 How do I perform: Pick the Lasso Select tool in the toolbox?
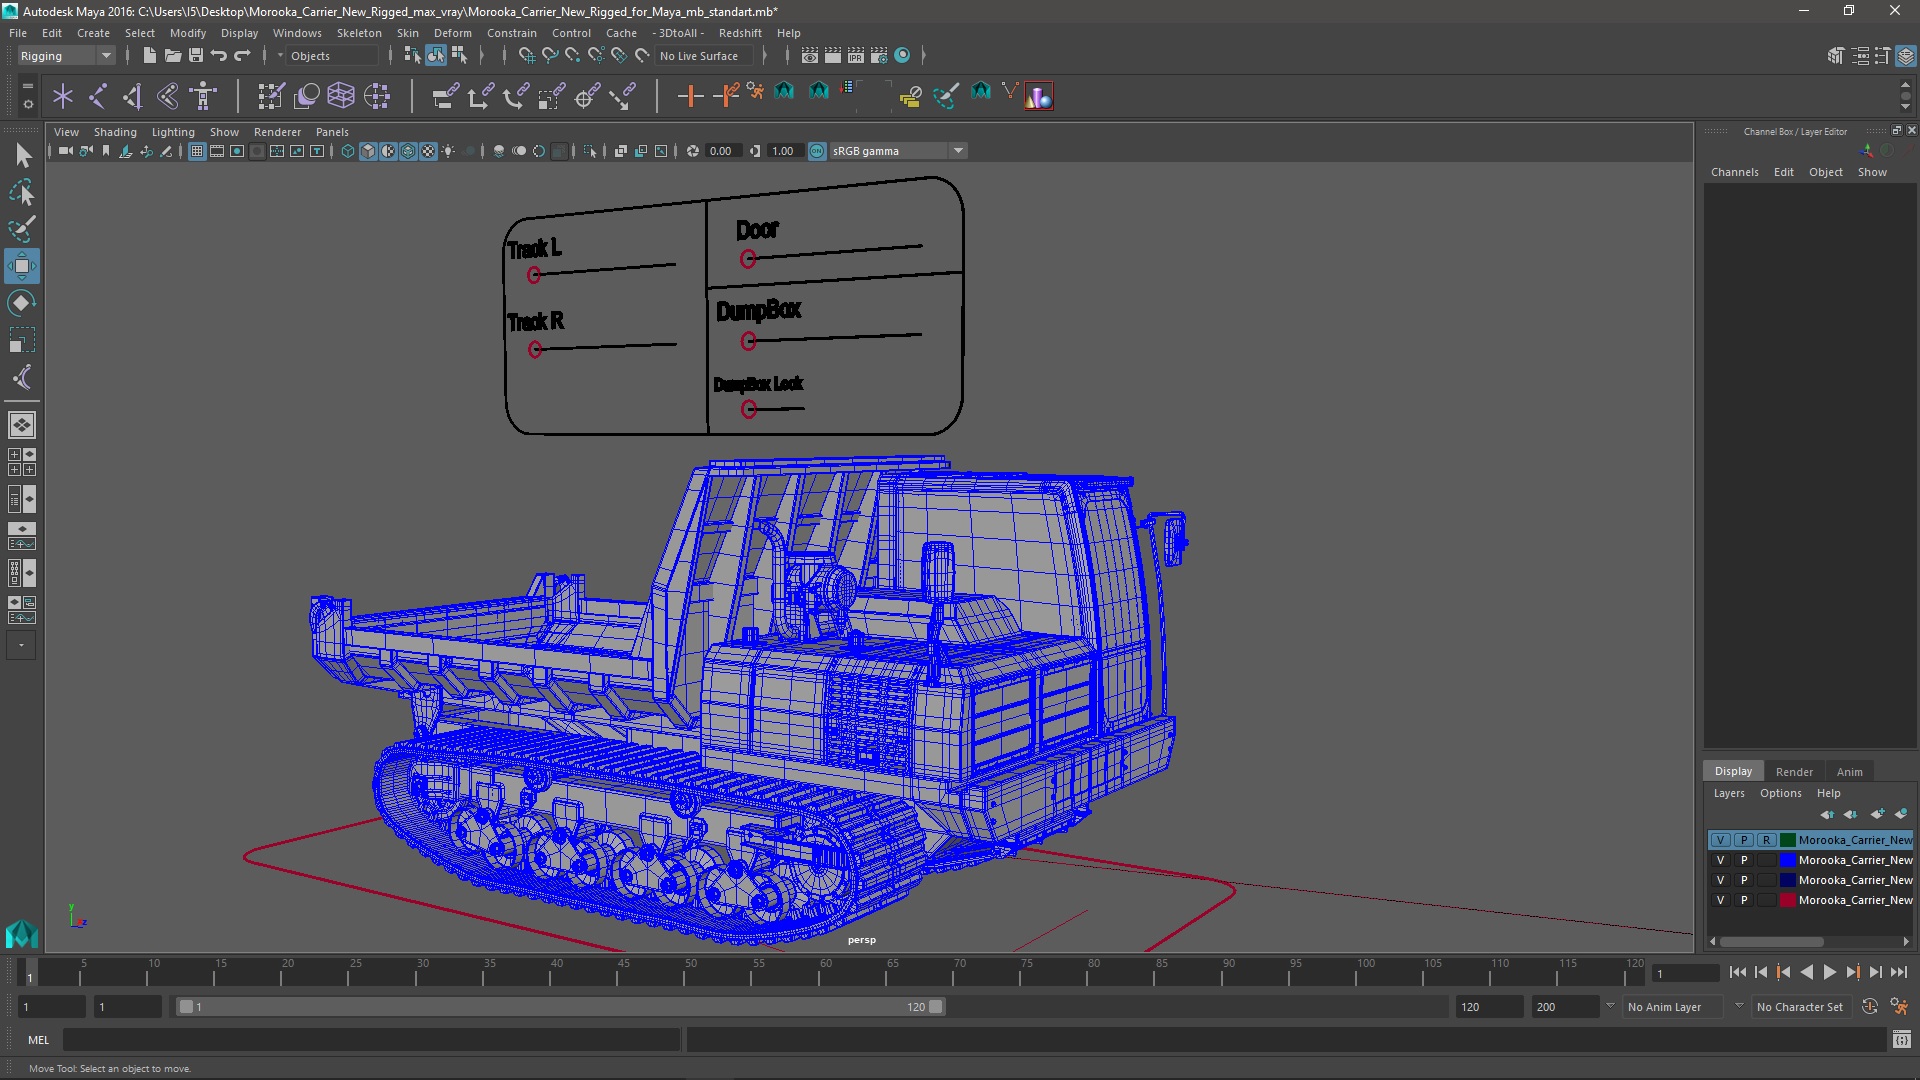(22, 192)
